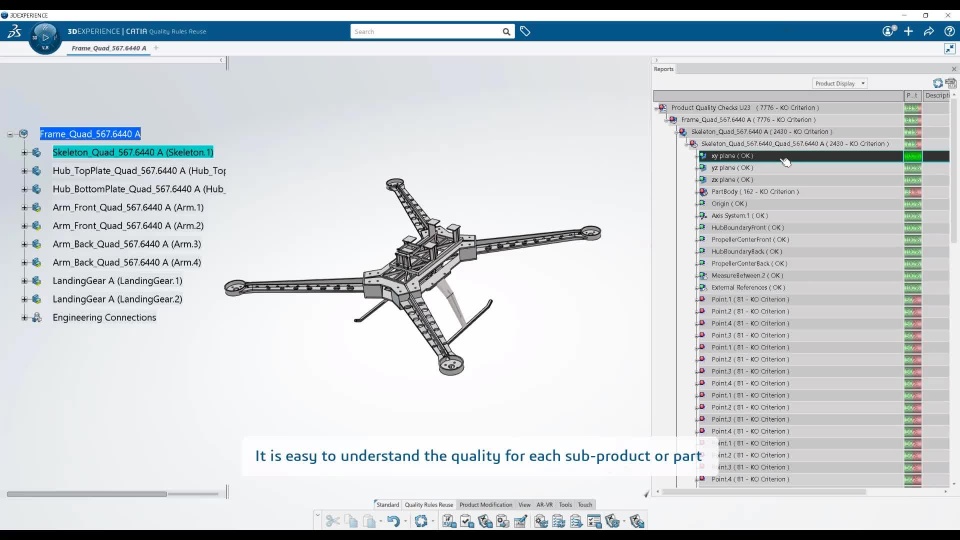
Task: Open the help question mark icon
Action: (949, 31)
